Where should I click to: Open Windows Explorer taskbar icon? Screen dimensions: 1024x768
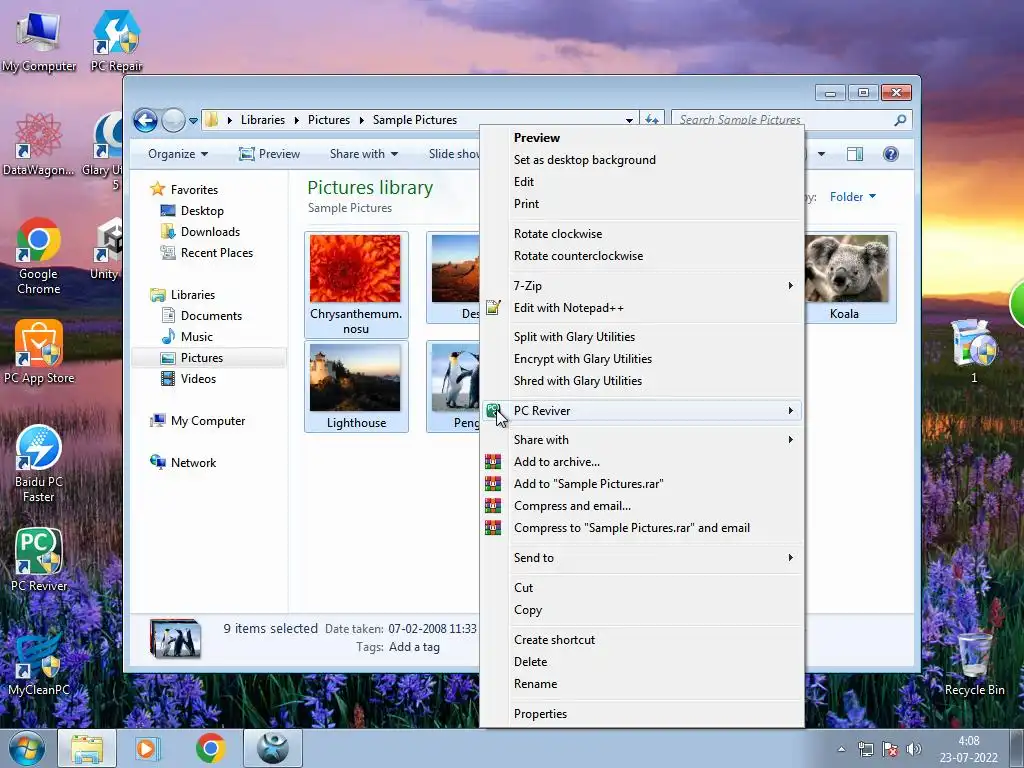(x=87, y=748)
